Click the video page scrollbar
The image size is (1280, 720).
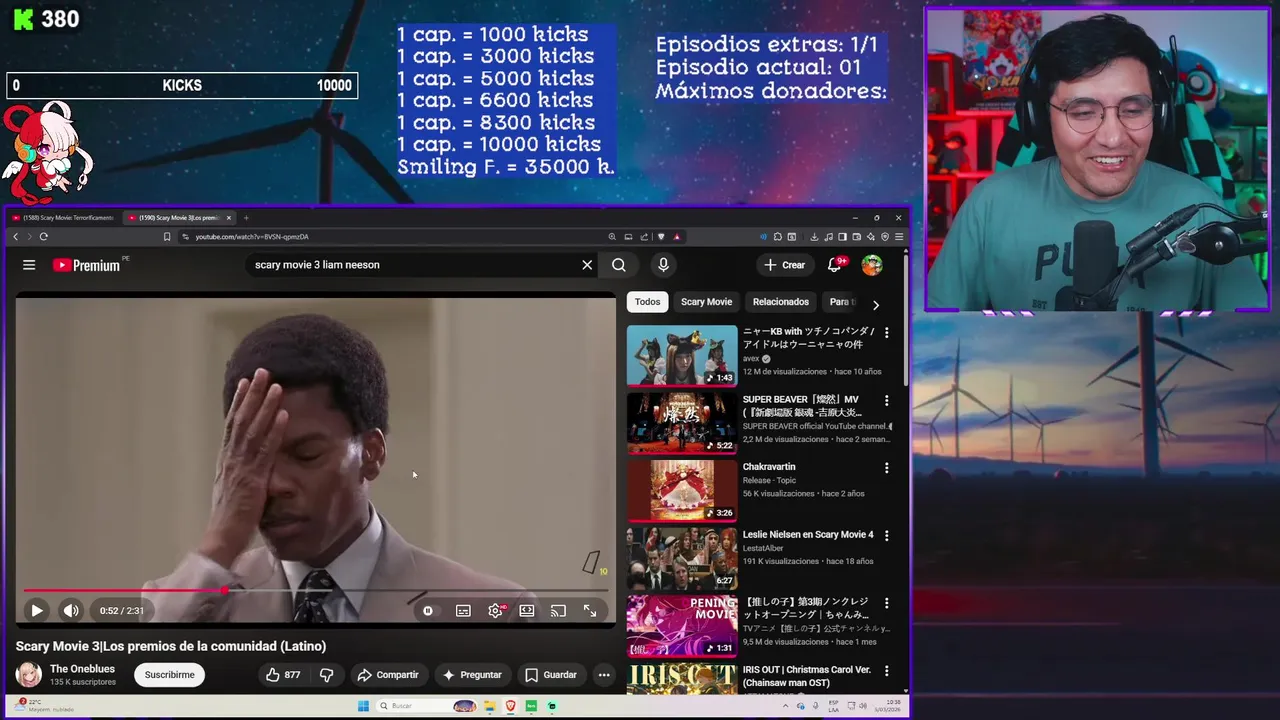coord(906,320)
